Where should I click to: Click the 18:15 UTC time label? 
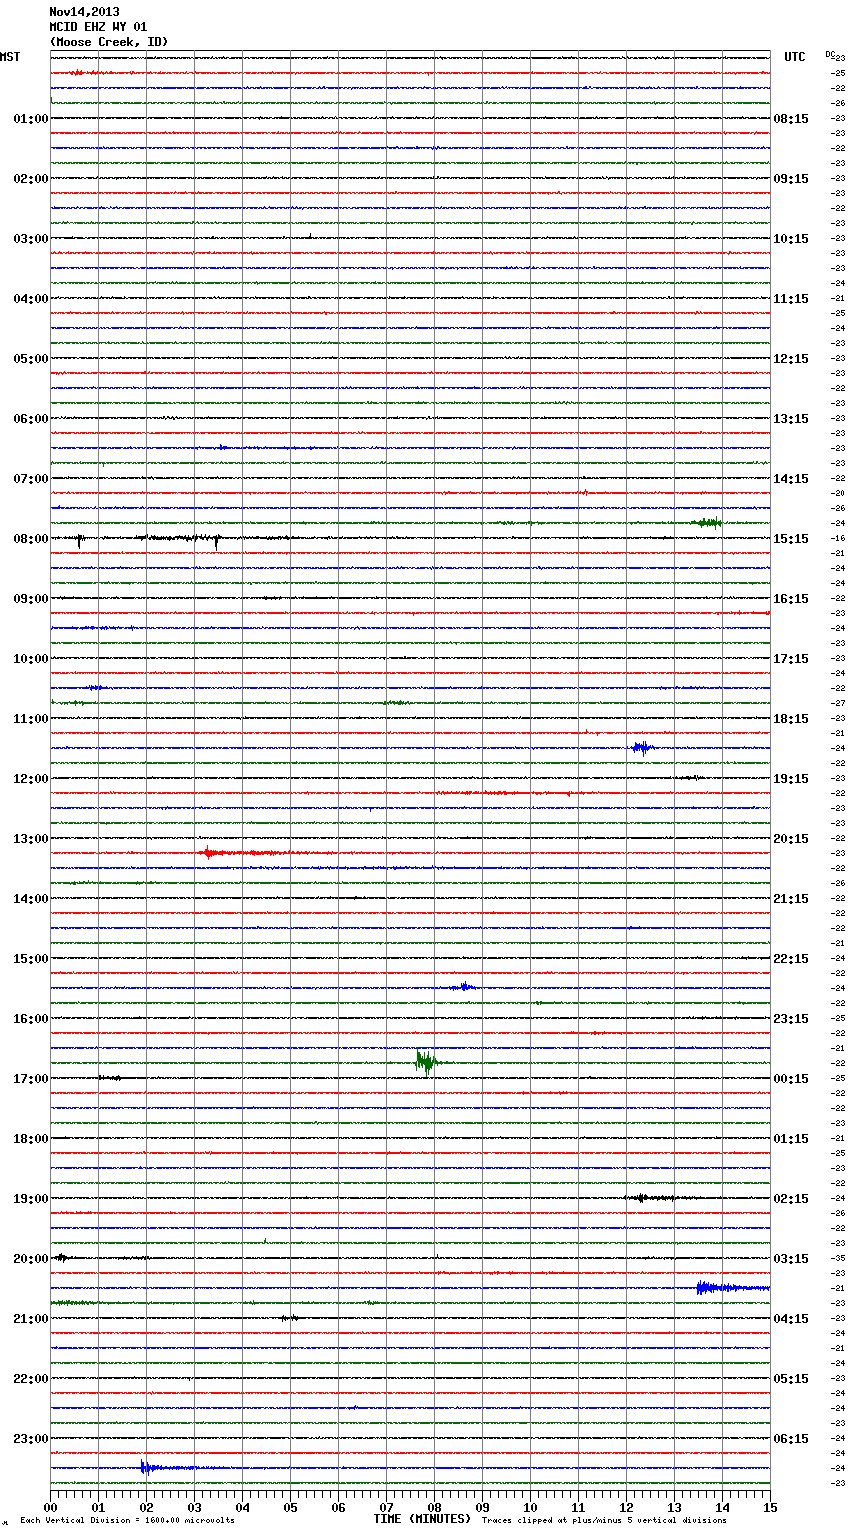(791, 719)
